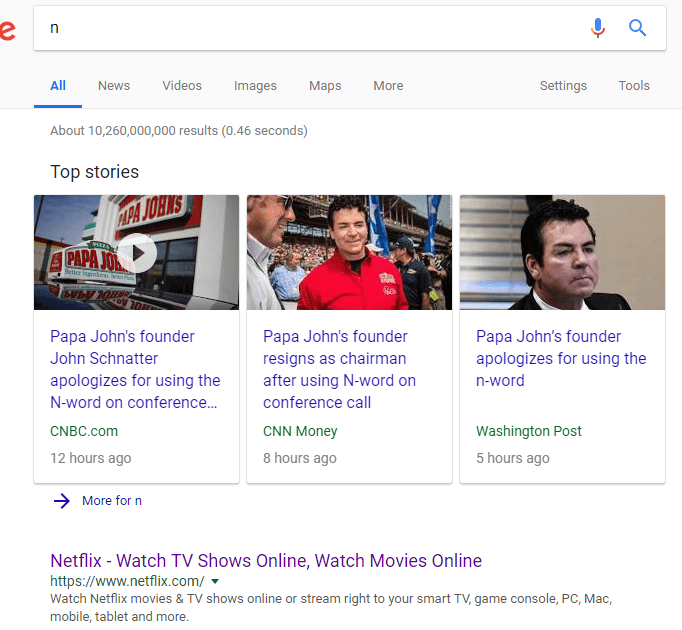Click the '5 hours ago' timestamp
Viewport: 682px width, 630px height.
(513, 458)
